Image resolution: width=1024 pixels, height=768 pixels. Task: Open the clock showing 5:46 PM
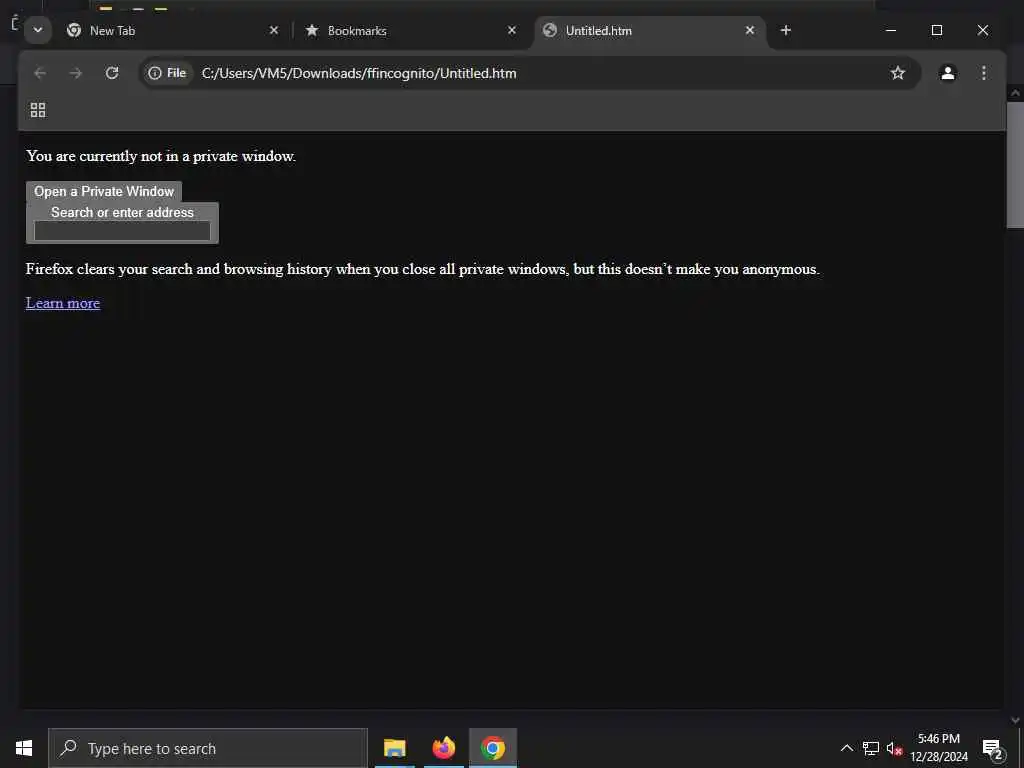[939, 748]
